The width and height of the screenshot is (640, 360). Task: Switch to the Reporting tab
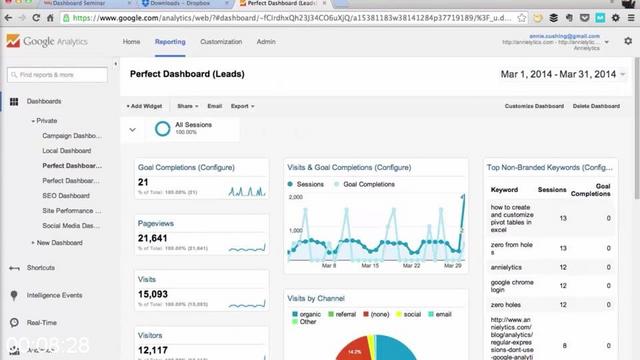(170, 42)
